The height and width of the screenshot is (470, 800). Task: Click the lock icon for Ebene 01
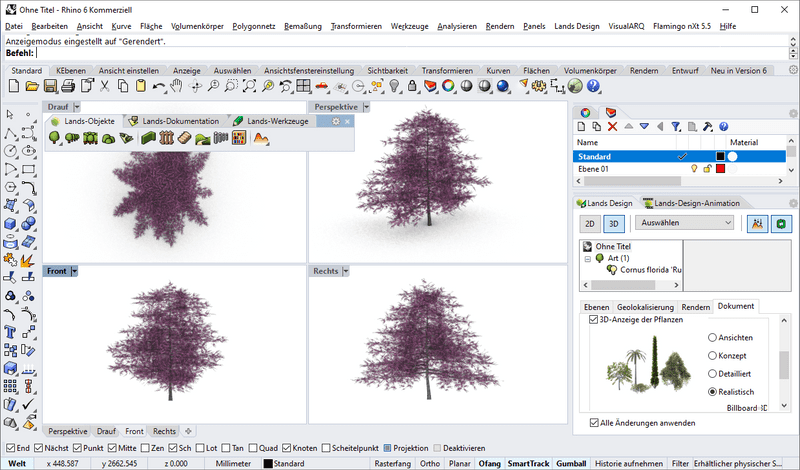(706, 170)
